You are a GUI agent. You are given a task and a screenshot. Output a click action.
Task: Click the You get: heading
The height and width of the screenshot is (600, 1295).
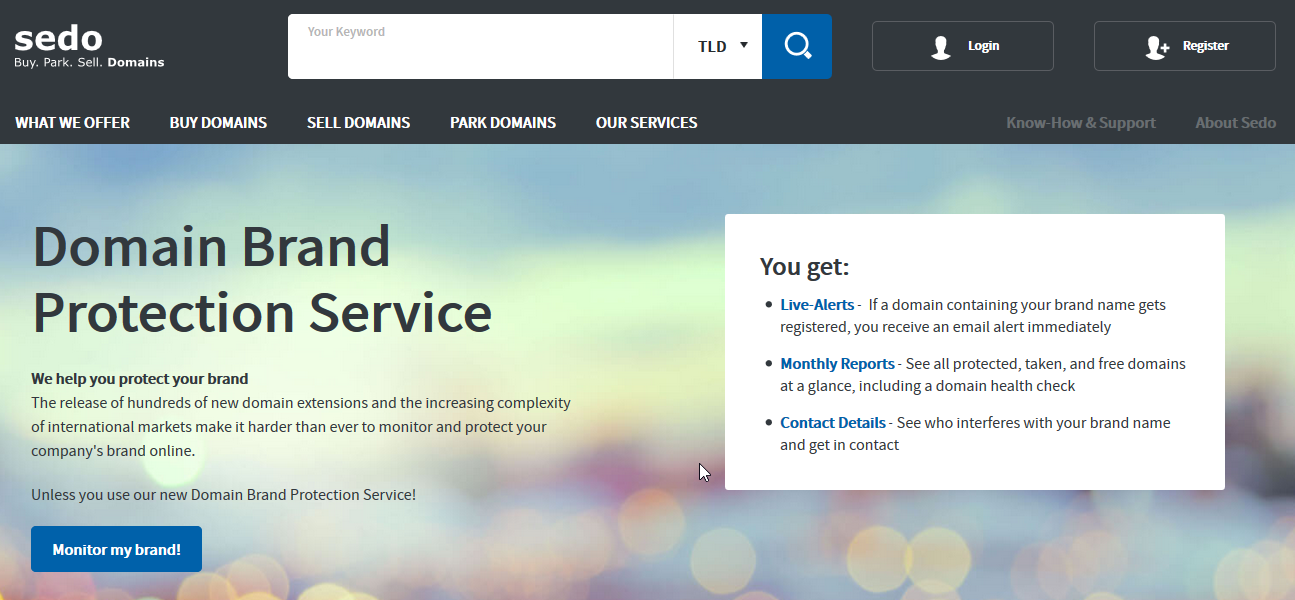804,267
